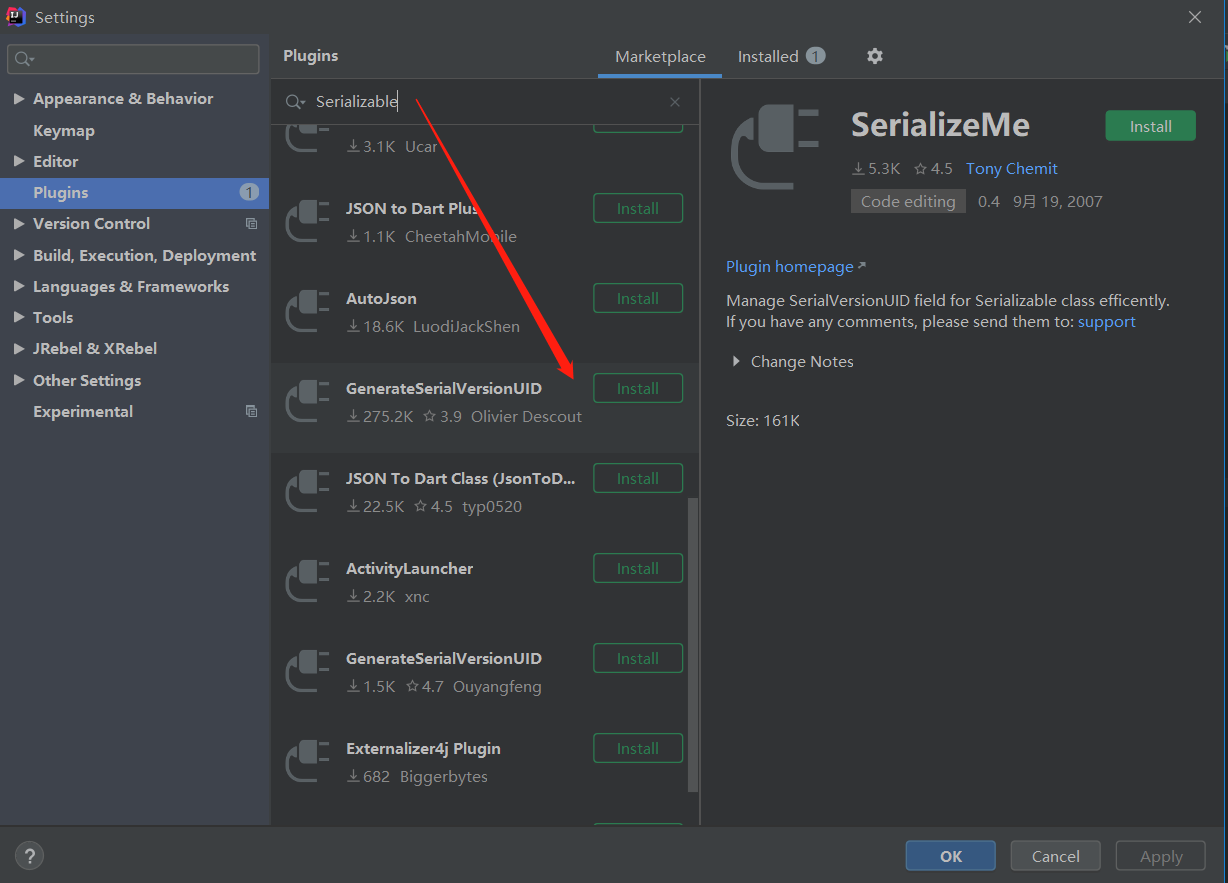Click the Externalizer4j Plugin icon

point(308,761)
